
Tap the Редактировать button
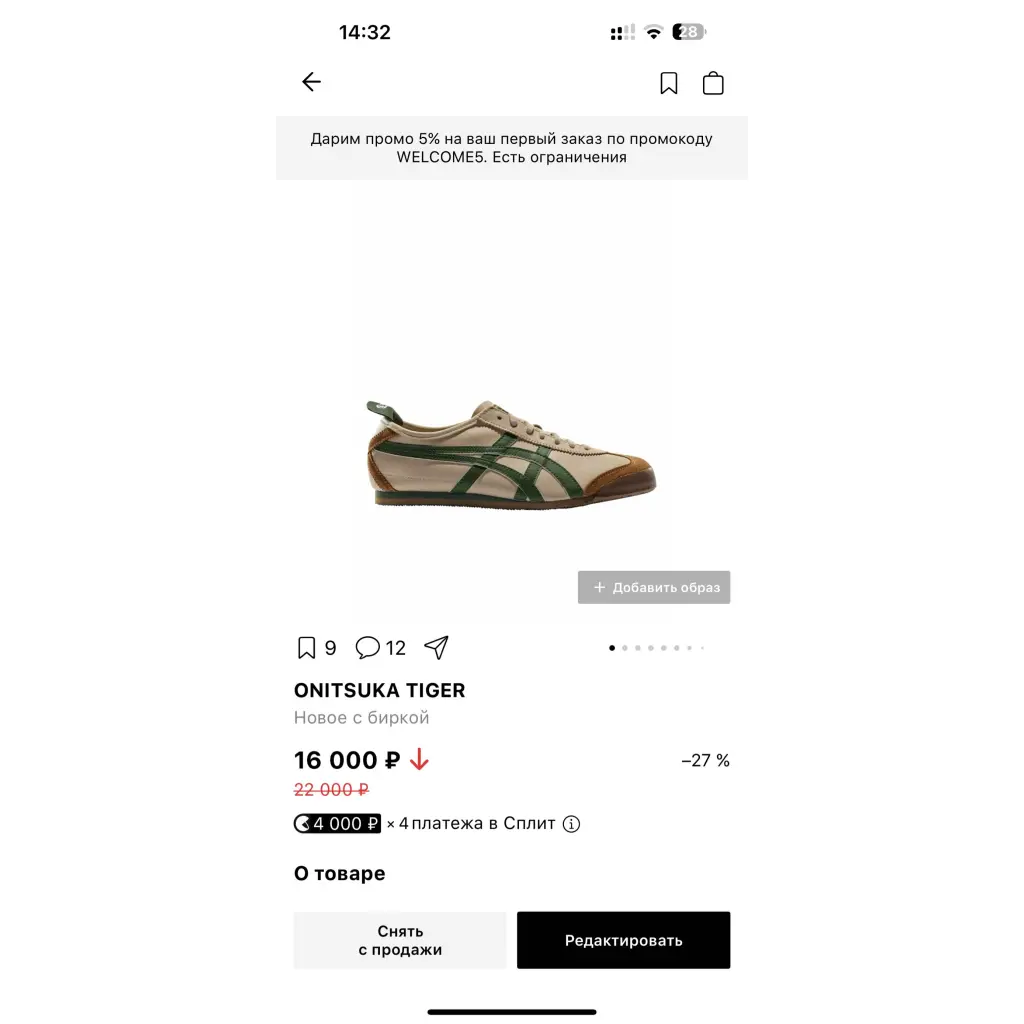coord(623,940)
